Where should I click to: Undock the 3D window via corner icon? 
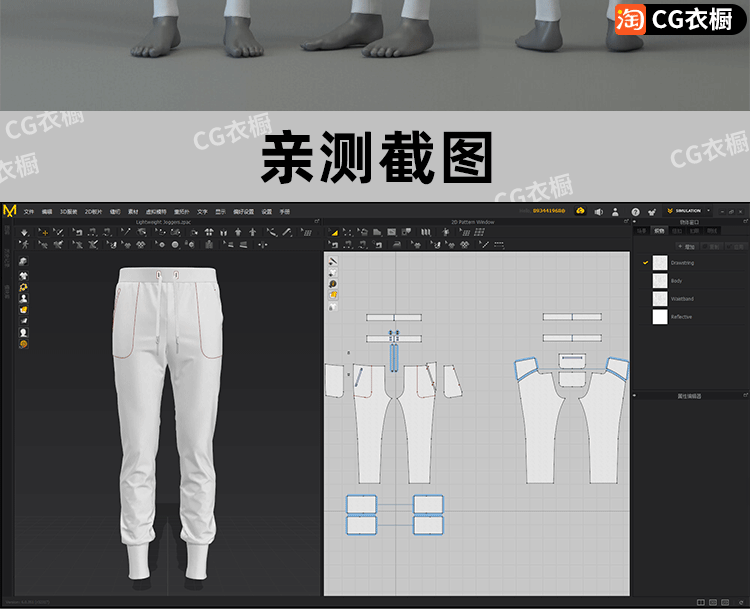point(317,221)
